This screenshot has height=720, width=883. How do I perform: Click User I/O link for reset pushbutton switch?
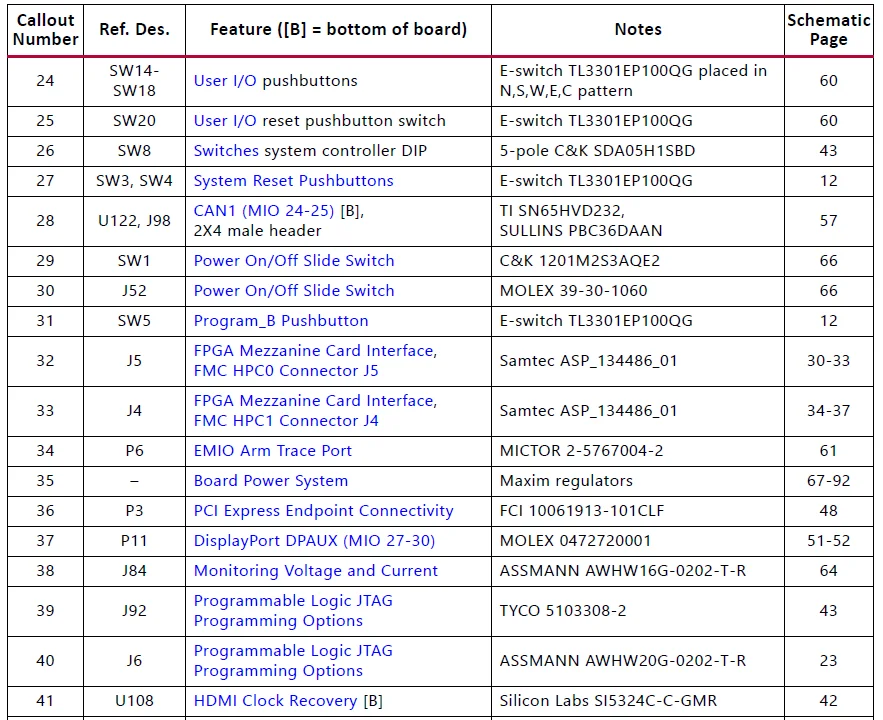(225, 121)
